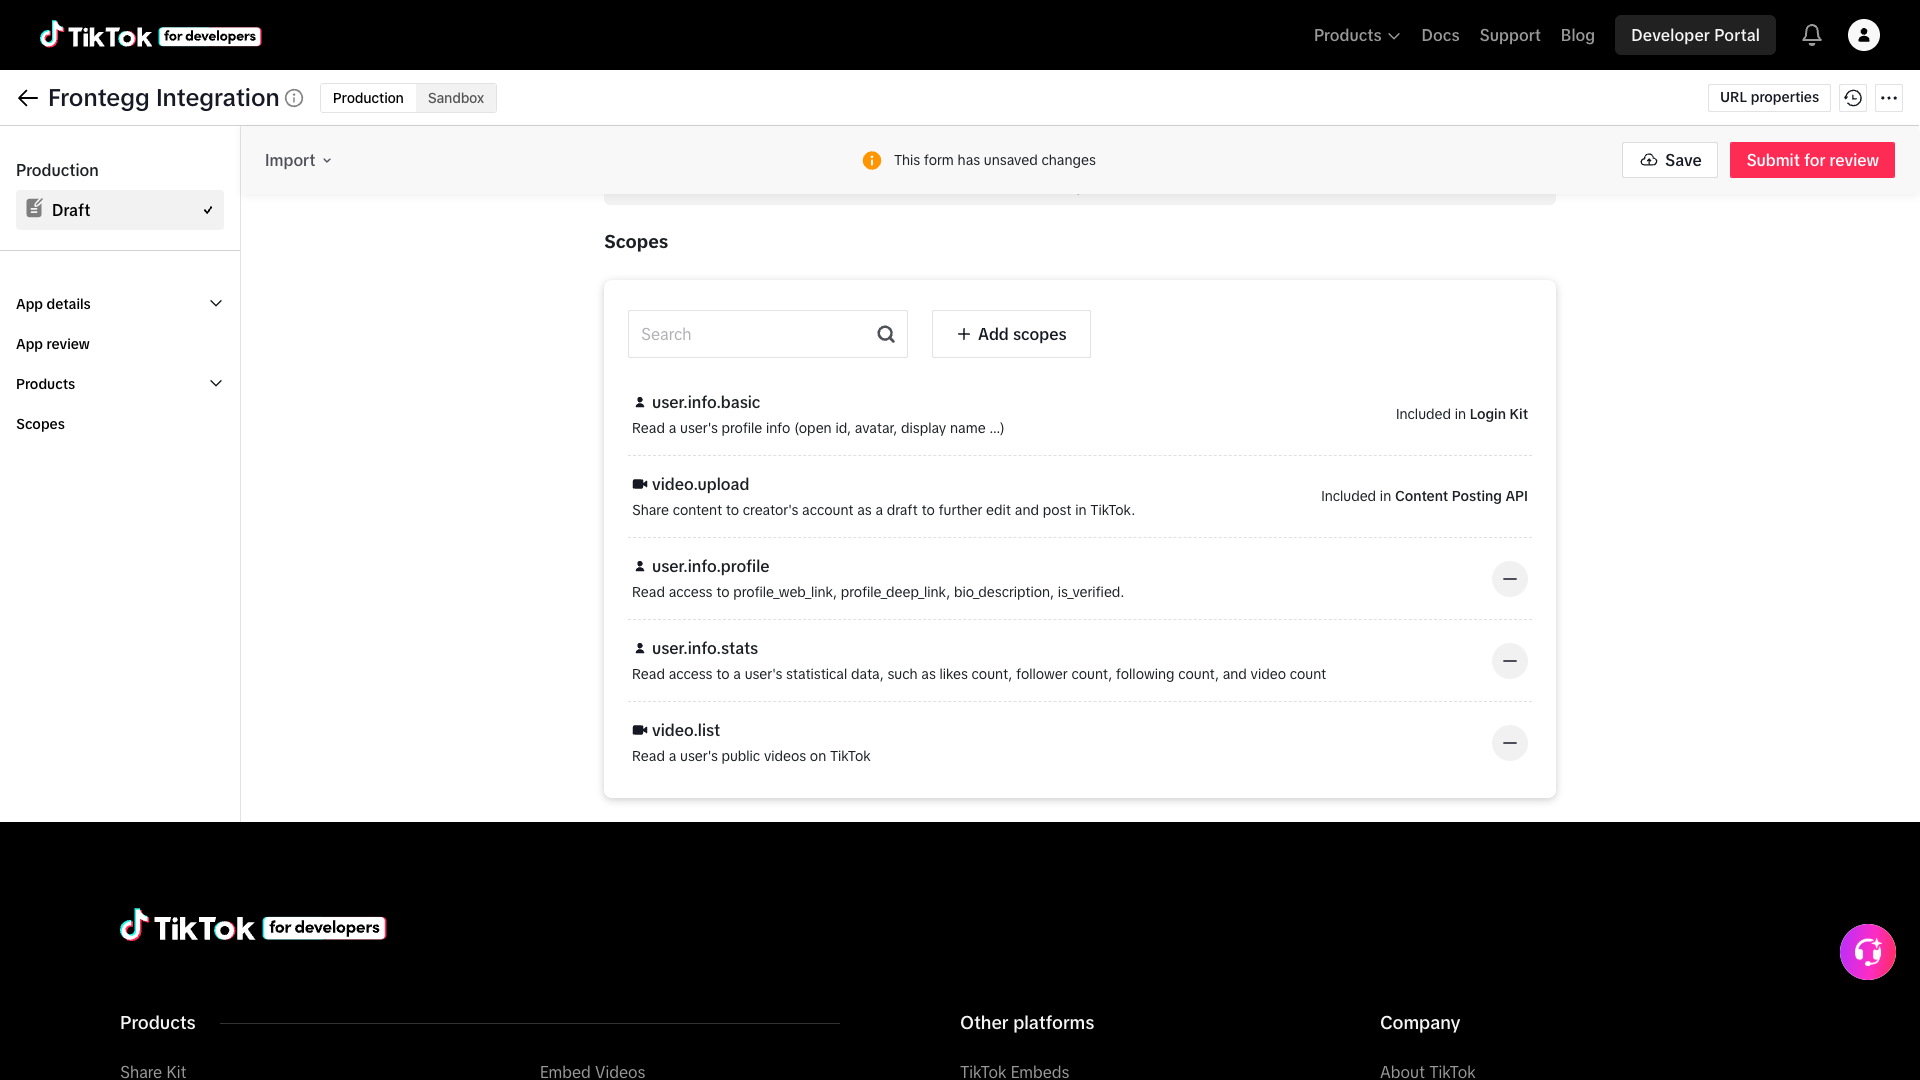Viewport: 1920px width, 1080px height.
Task: Open the Products dropdown in top navigation
Action: [1356, 35]
